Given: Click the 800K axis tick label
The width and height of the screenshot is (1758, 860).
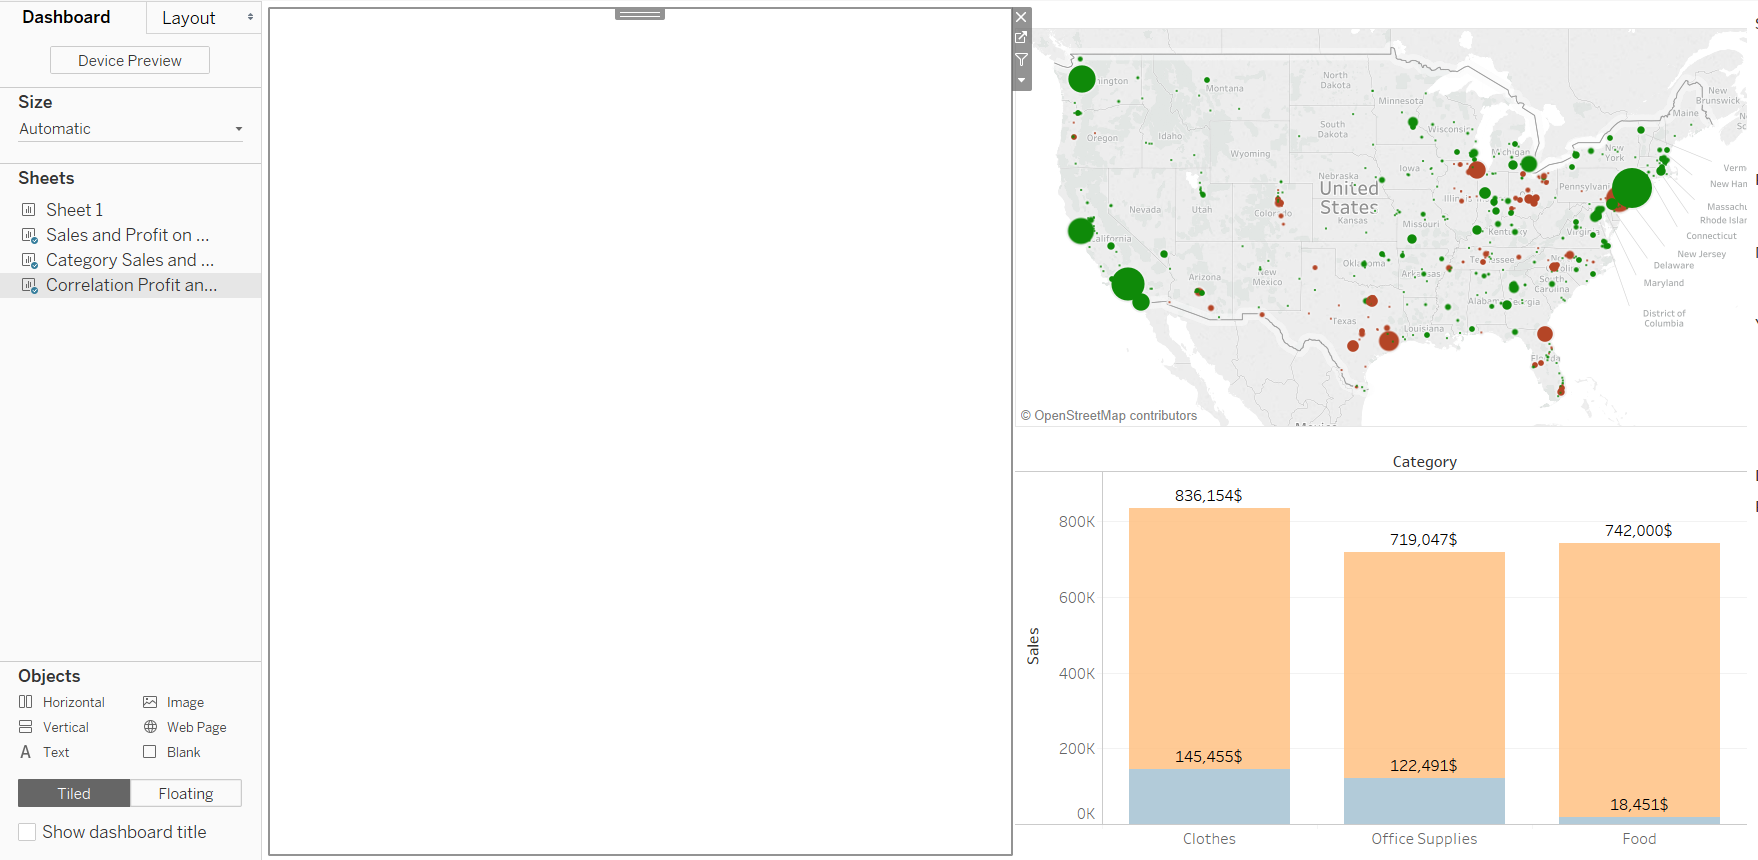Looking at the screenshot, I should coord(1077,522).
